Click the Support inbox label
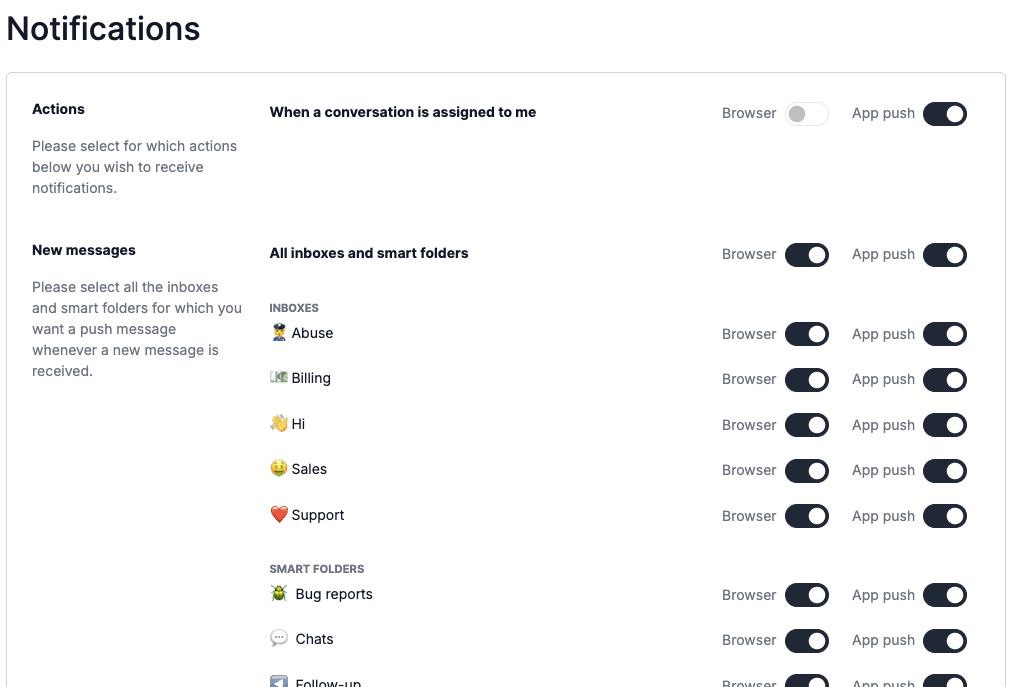The width and height of the screenshot is (1012, 687). 318,515
